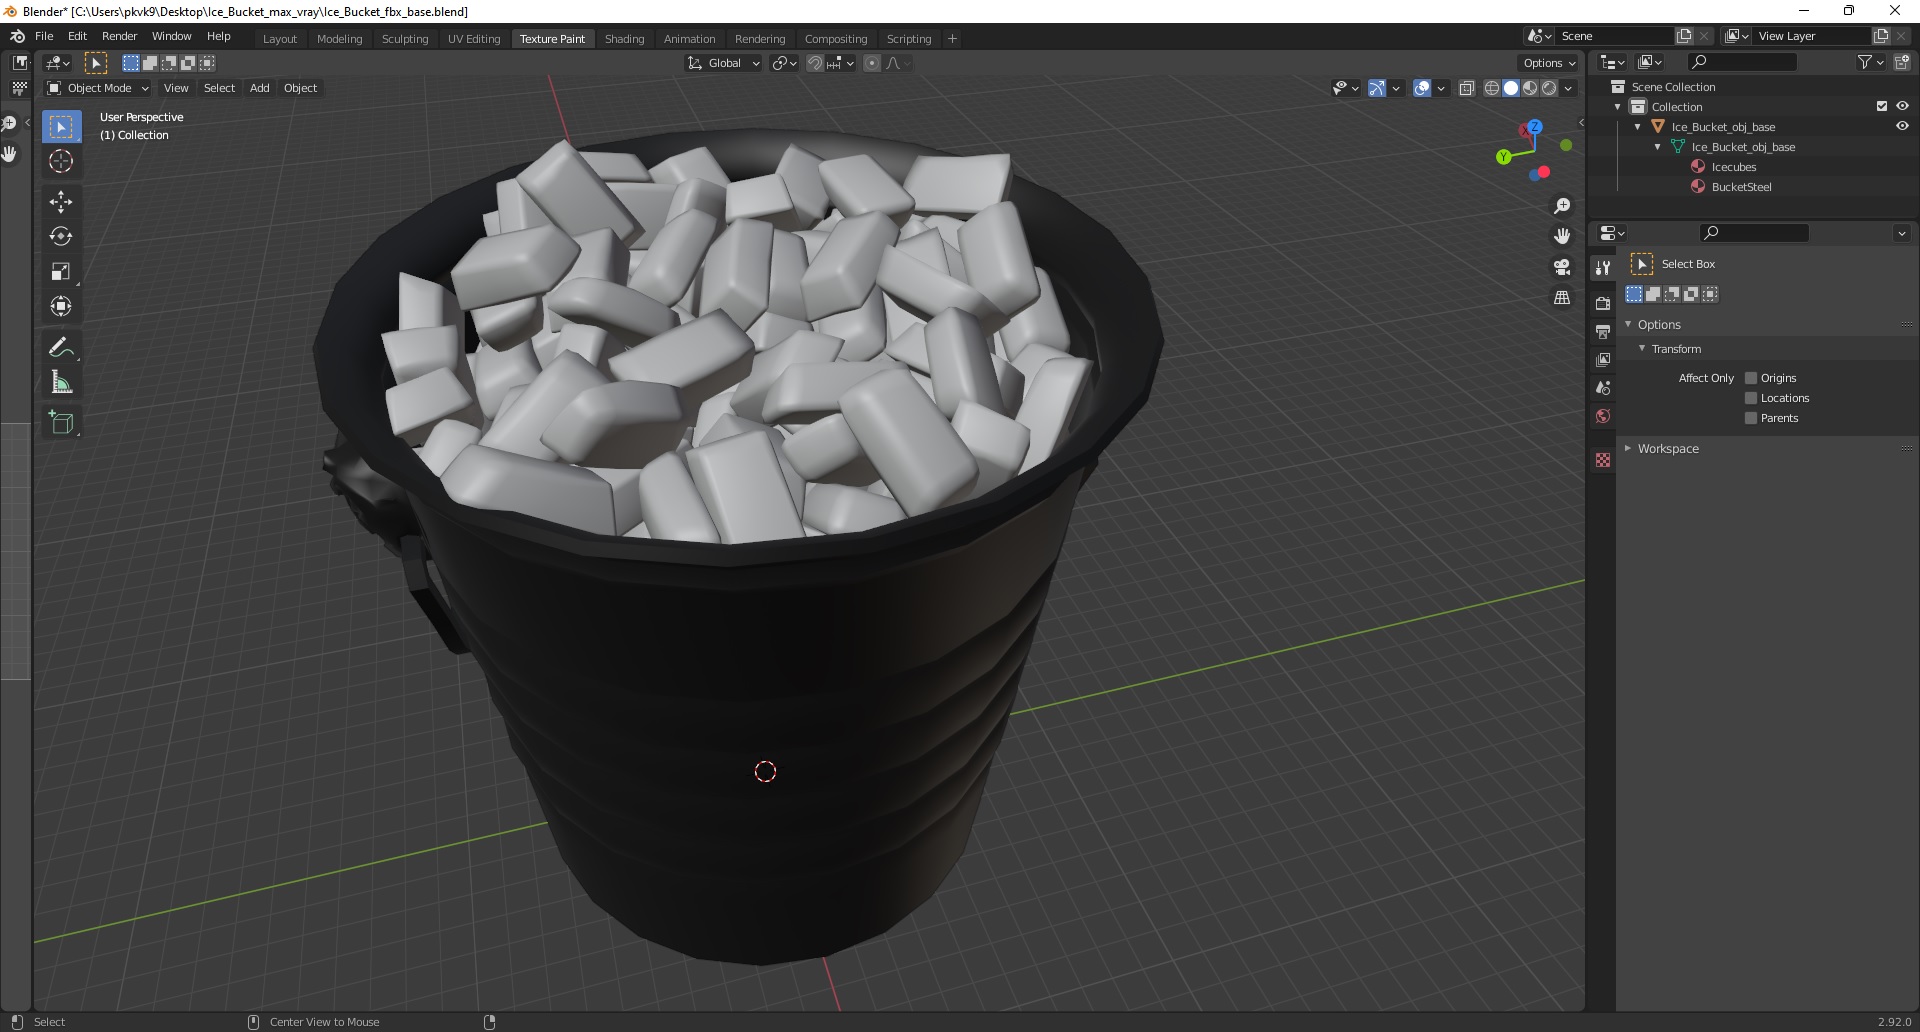Viewport: 1920px width, 1032px height.
Task: Select the Select Box tool in toolbar
Action: 61,127
